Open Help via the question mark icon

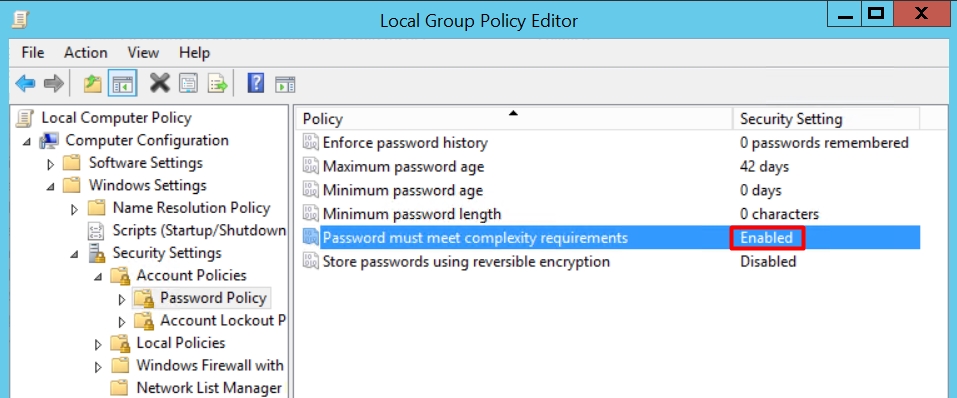[x=256, y=83]
